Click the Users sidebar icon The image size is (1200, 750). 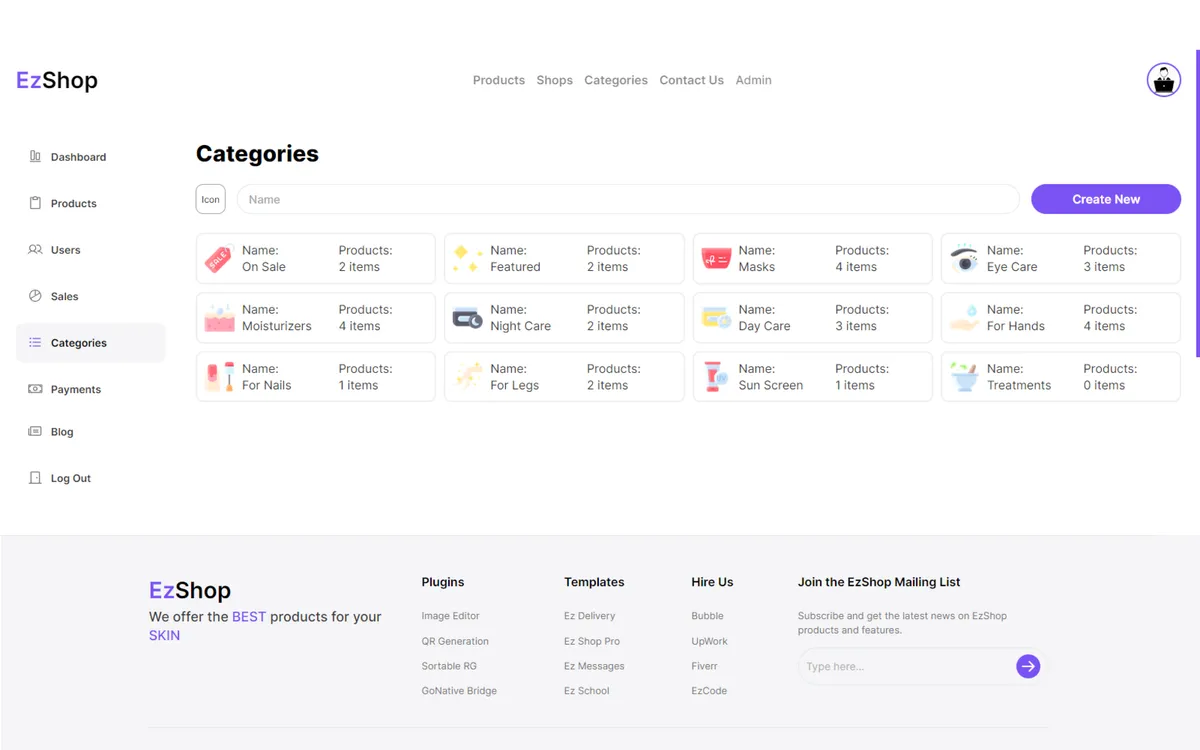point(35,250)
